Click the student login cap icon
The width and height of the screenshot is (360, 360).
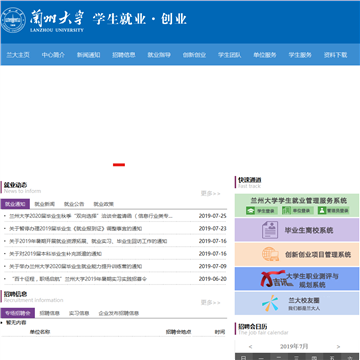250,210
